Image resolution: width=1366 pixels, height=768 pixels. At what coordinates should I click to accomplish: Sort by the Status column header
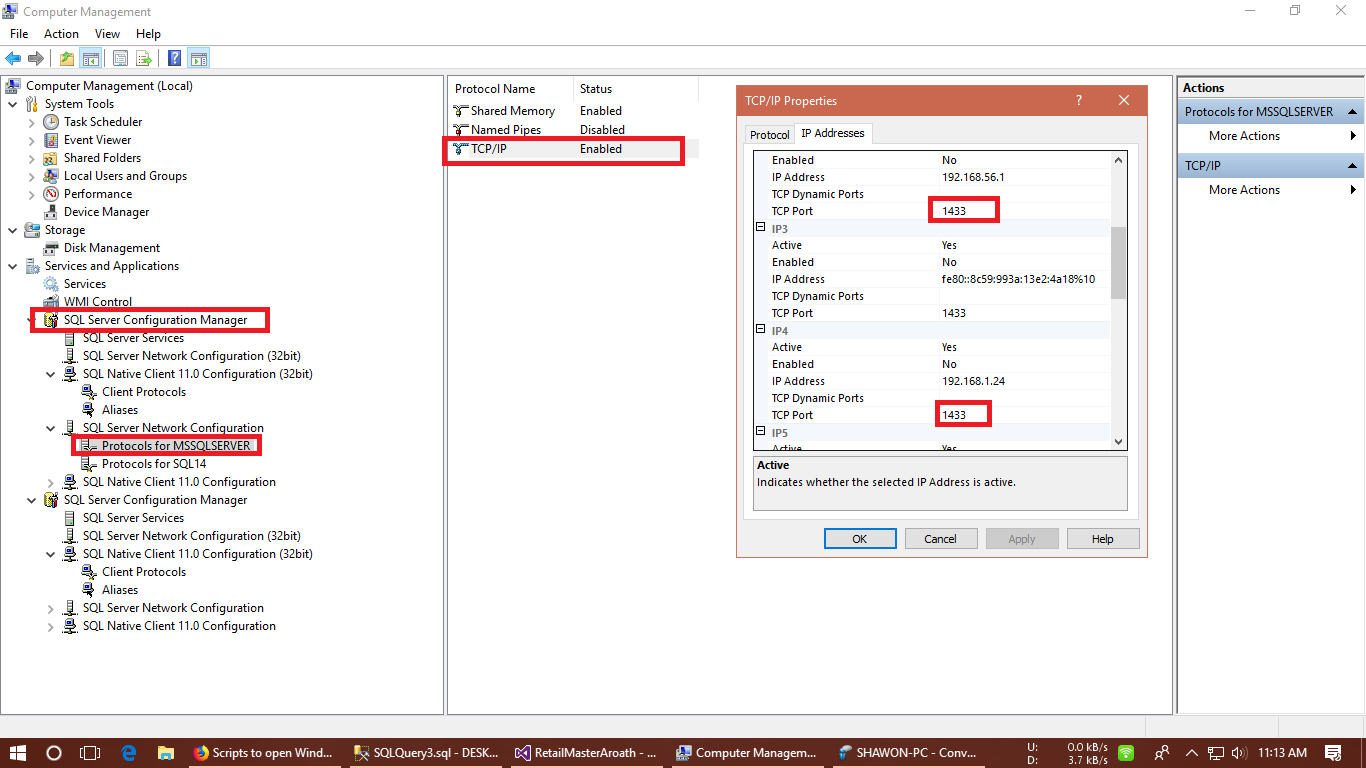[x=636, y=89]
